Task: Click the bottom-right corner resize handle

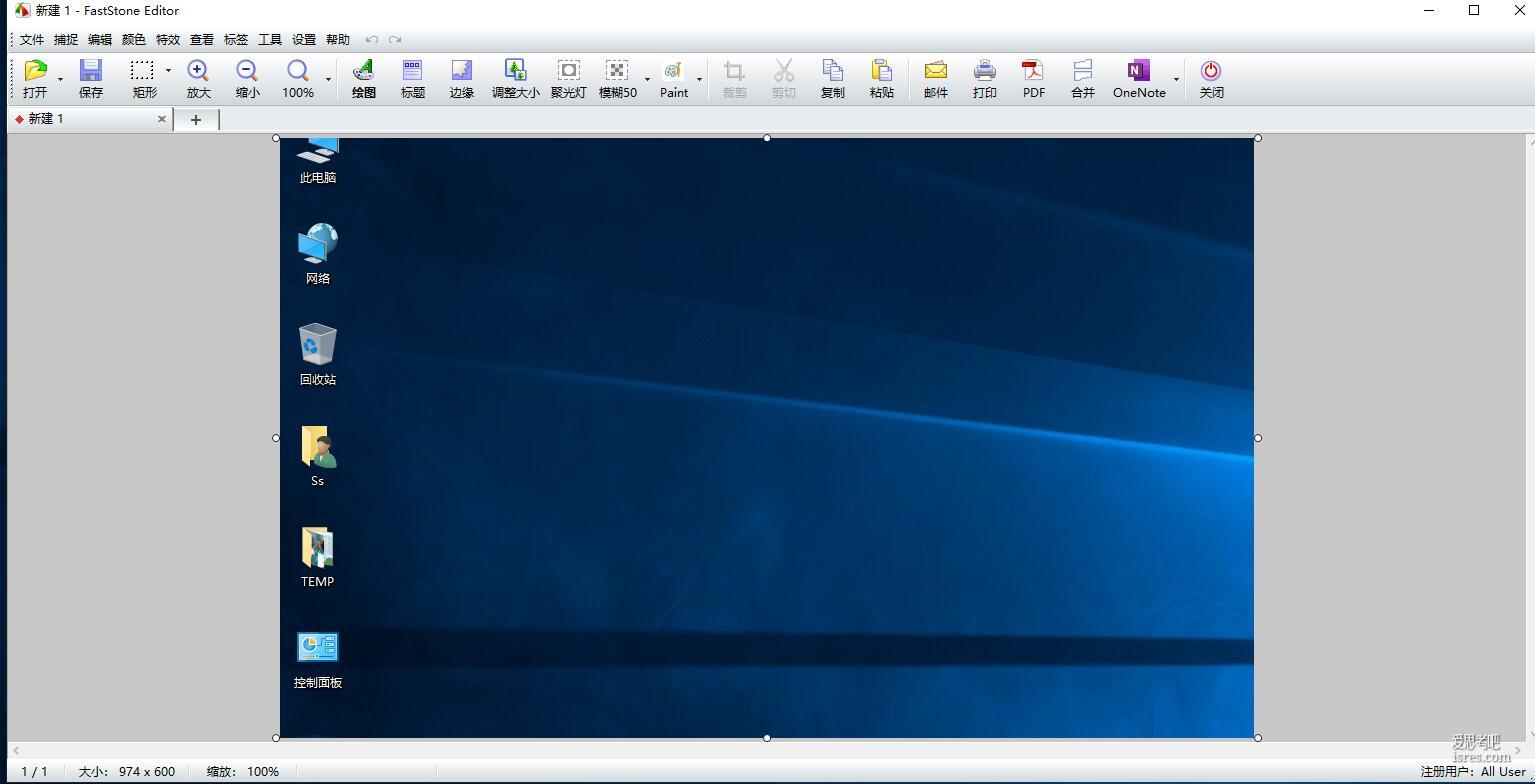Action: tap(1258, 738)
